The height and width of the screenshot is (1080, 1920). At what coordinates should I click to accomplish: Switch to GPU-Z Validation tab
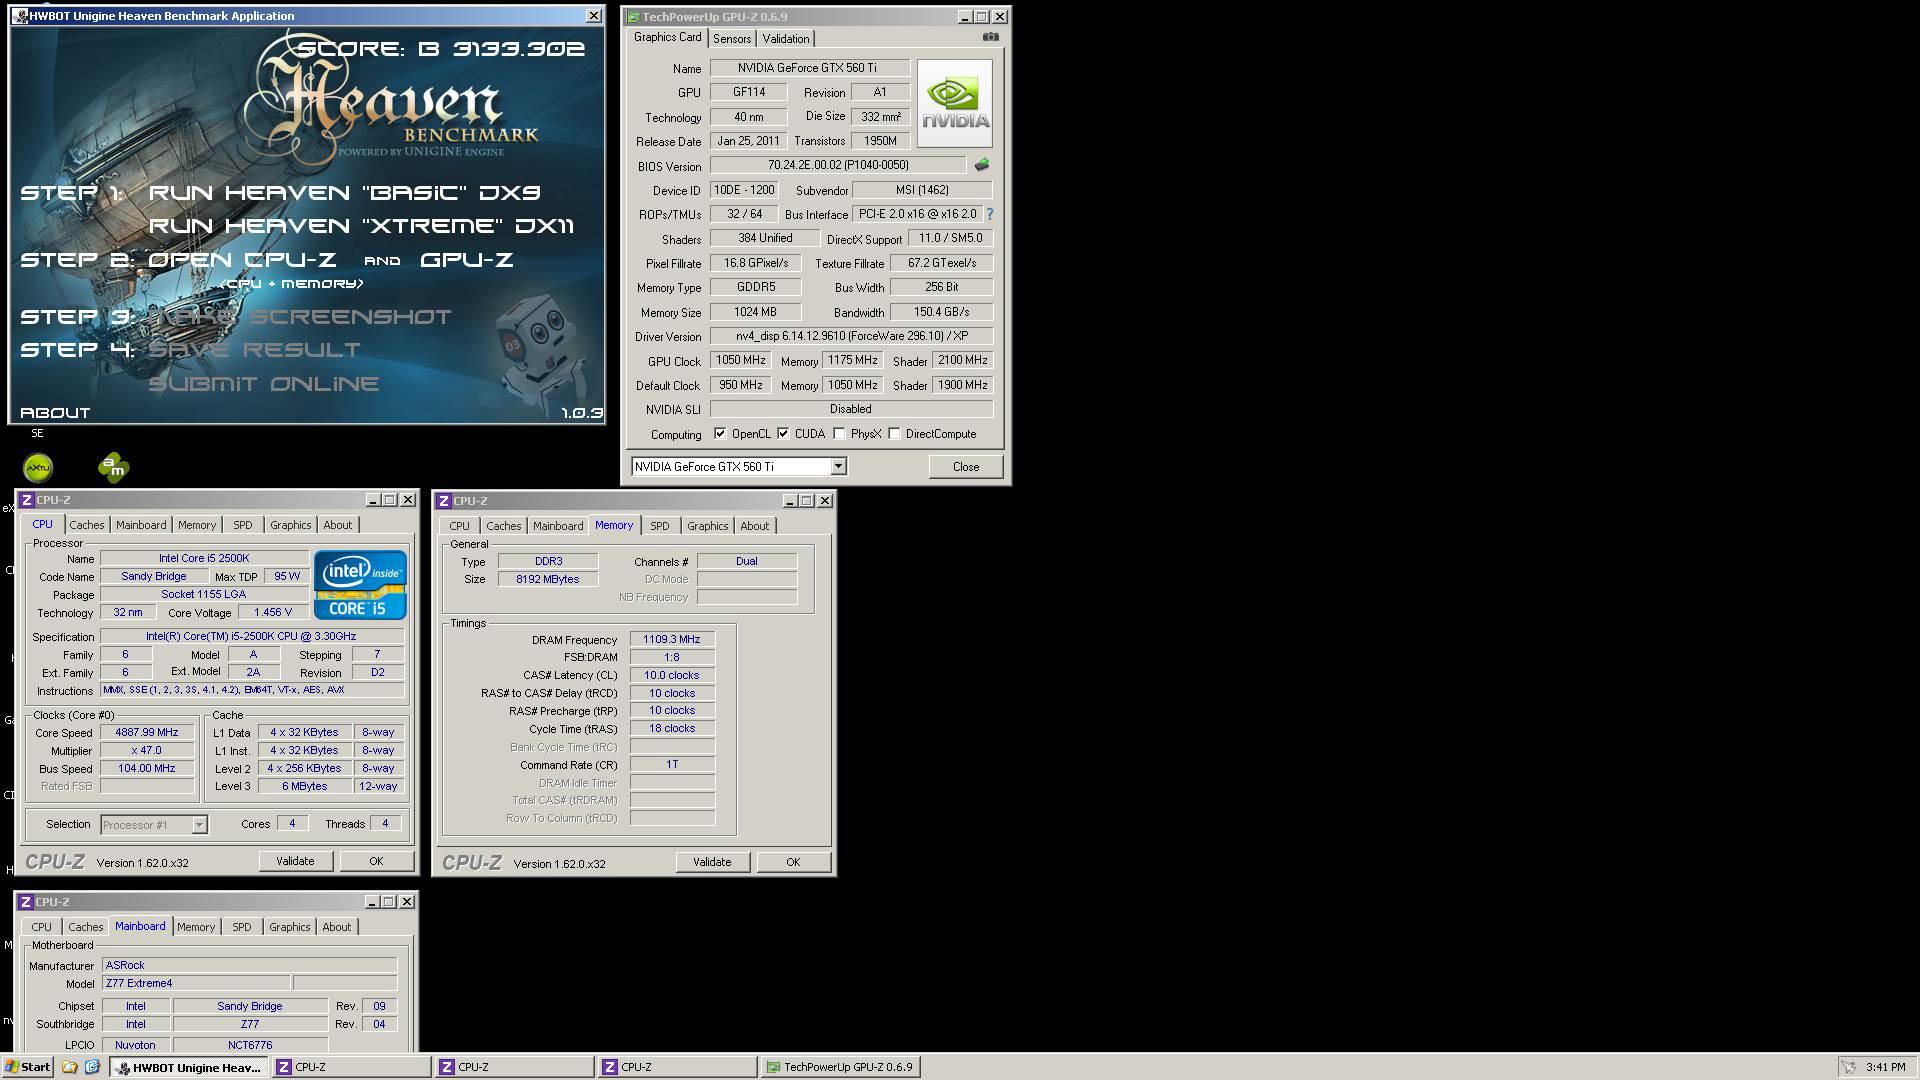tap(785, 39)
